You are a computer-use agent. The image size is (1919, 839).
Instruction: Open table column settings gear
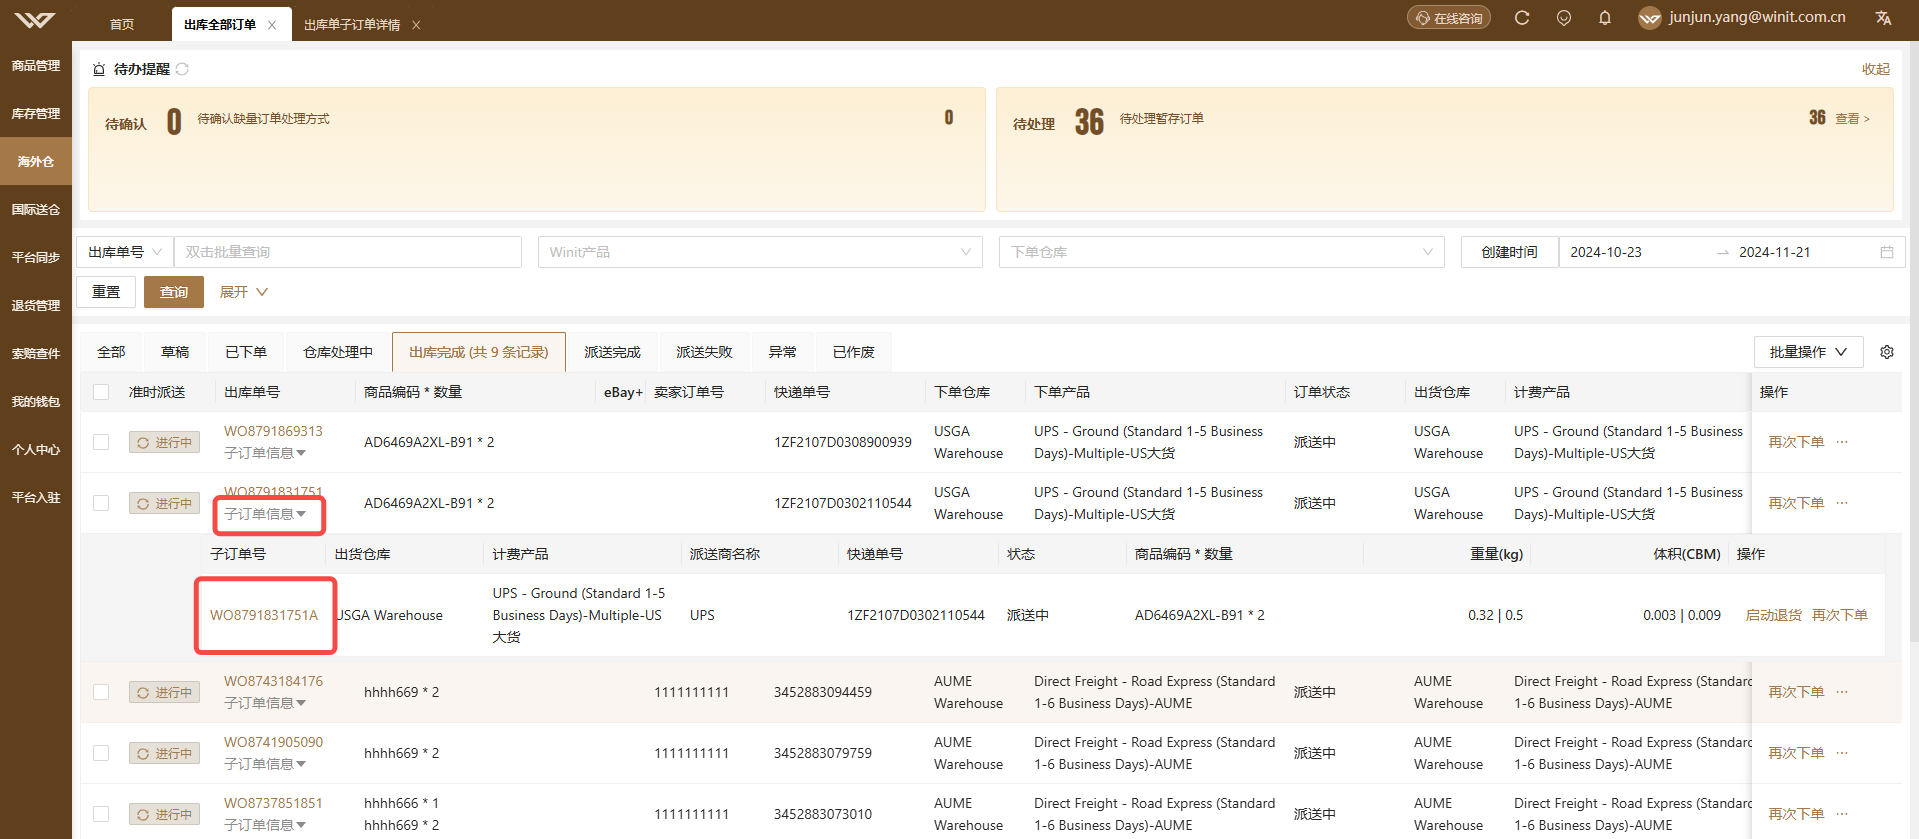coord(1887,352)
